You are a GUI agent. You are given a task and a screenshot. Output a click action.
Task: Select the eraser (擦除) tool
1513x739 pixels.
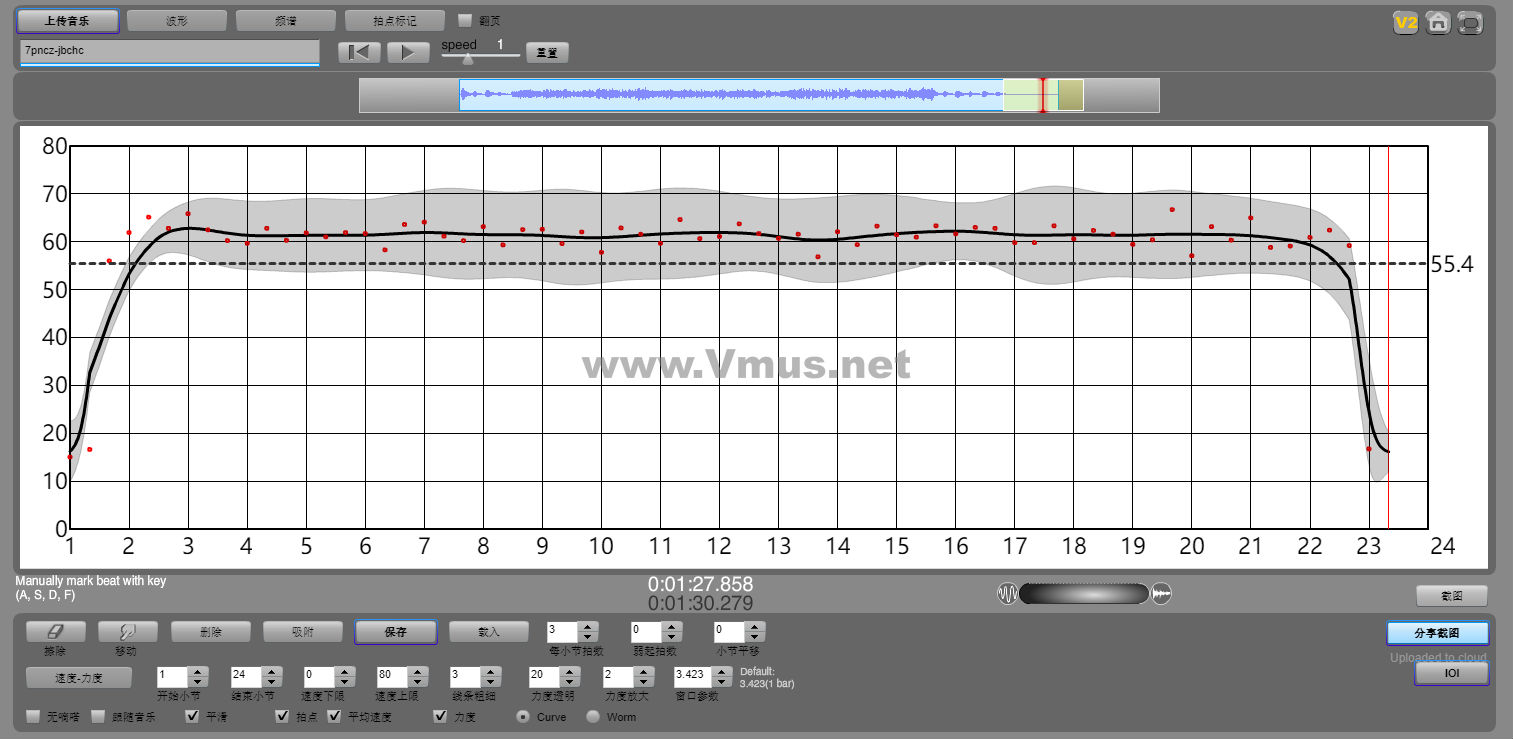55,632
